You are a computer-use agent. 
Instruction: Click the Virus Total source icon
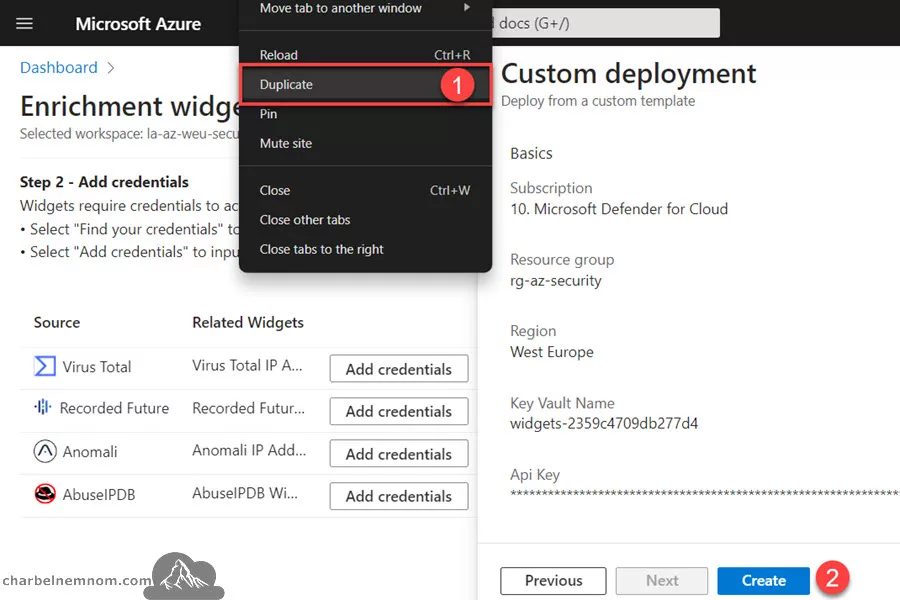point(45,366)
